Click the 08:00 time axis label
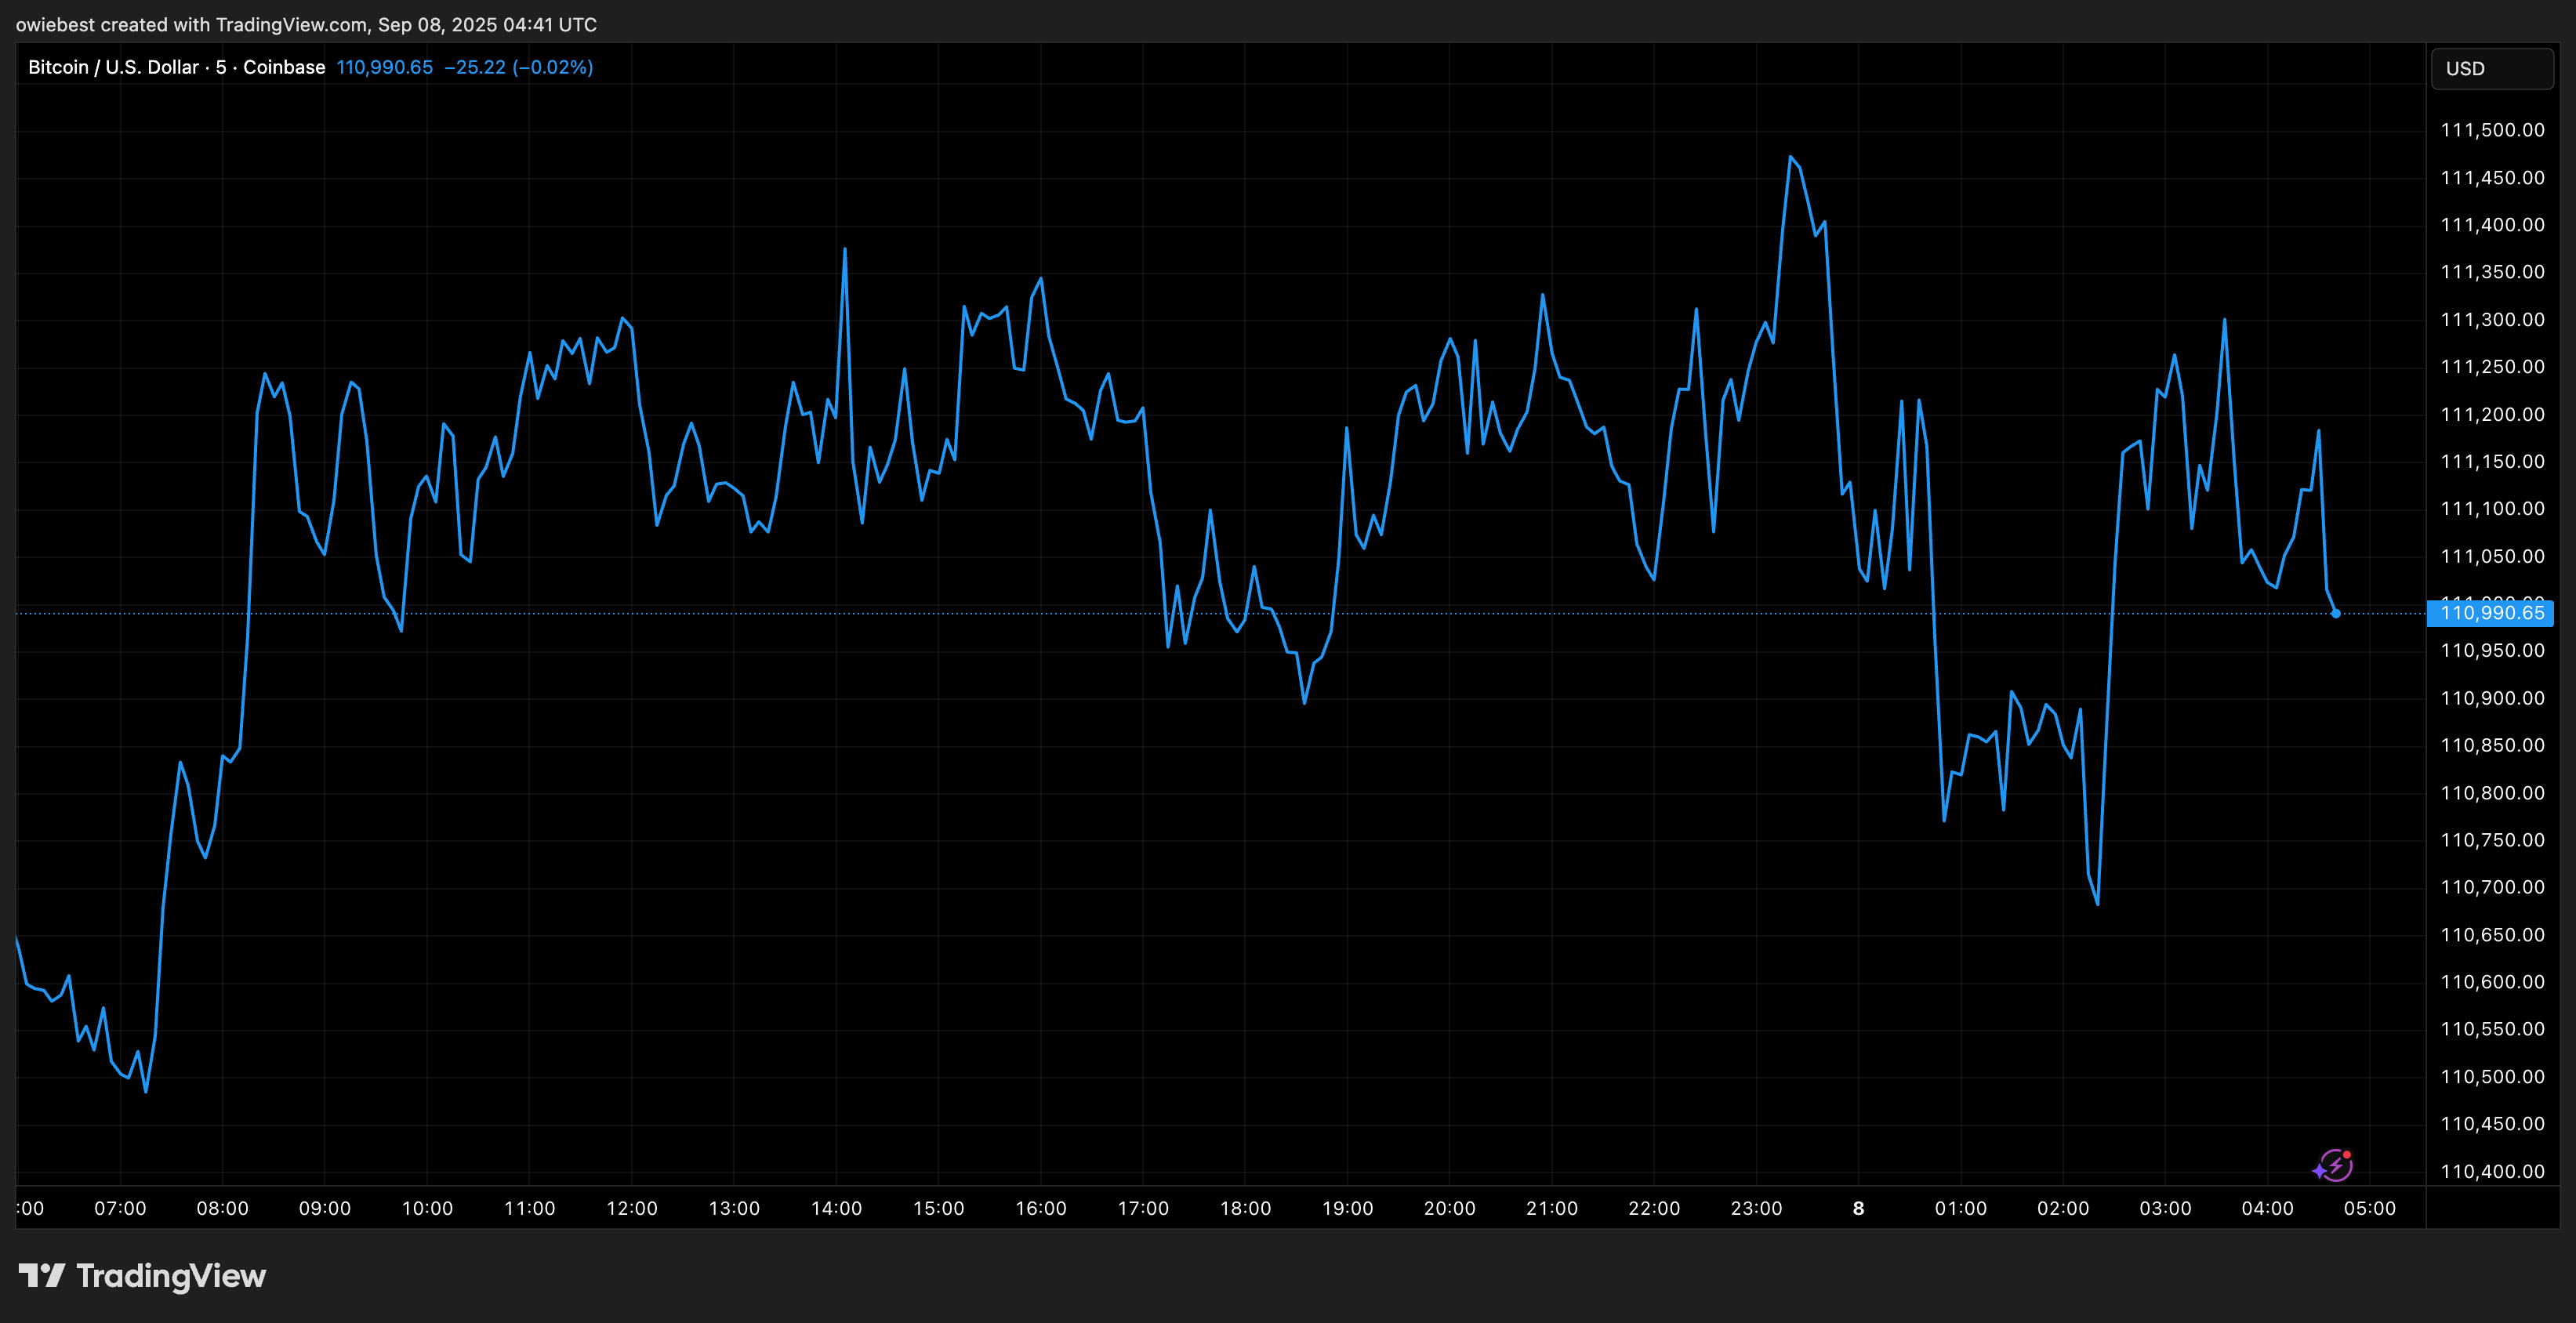 pyautogui.click(x=222, y=1208)
